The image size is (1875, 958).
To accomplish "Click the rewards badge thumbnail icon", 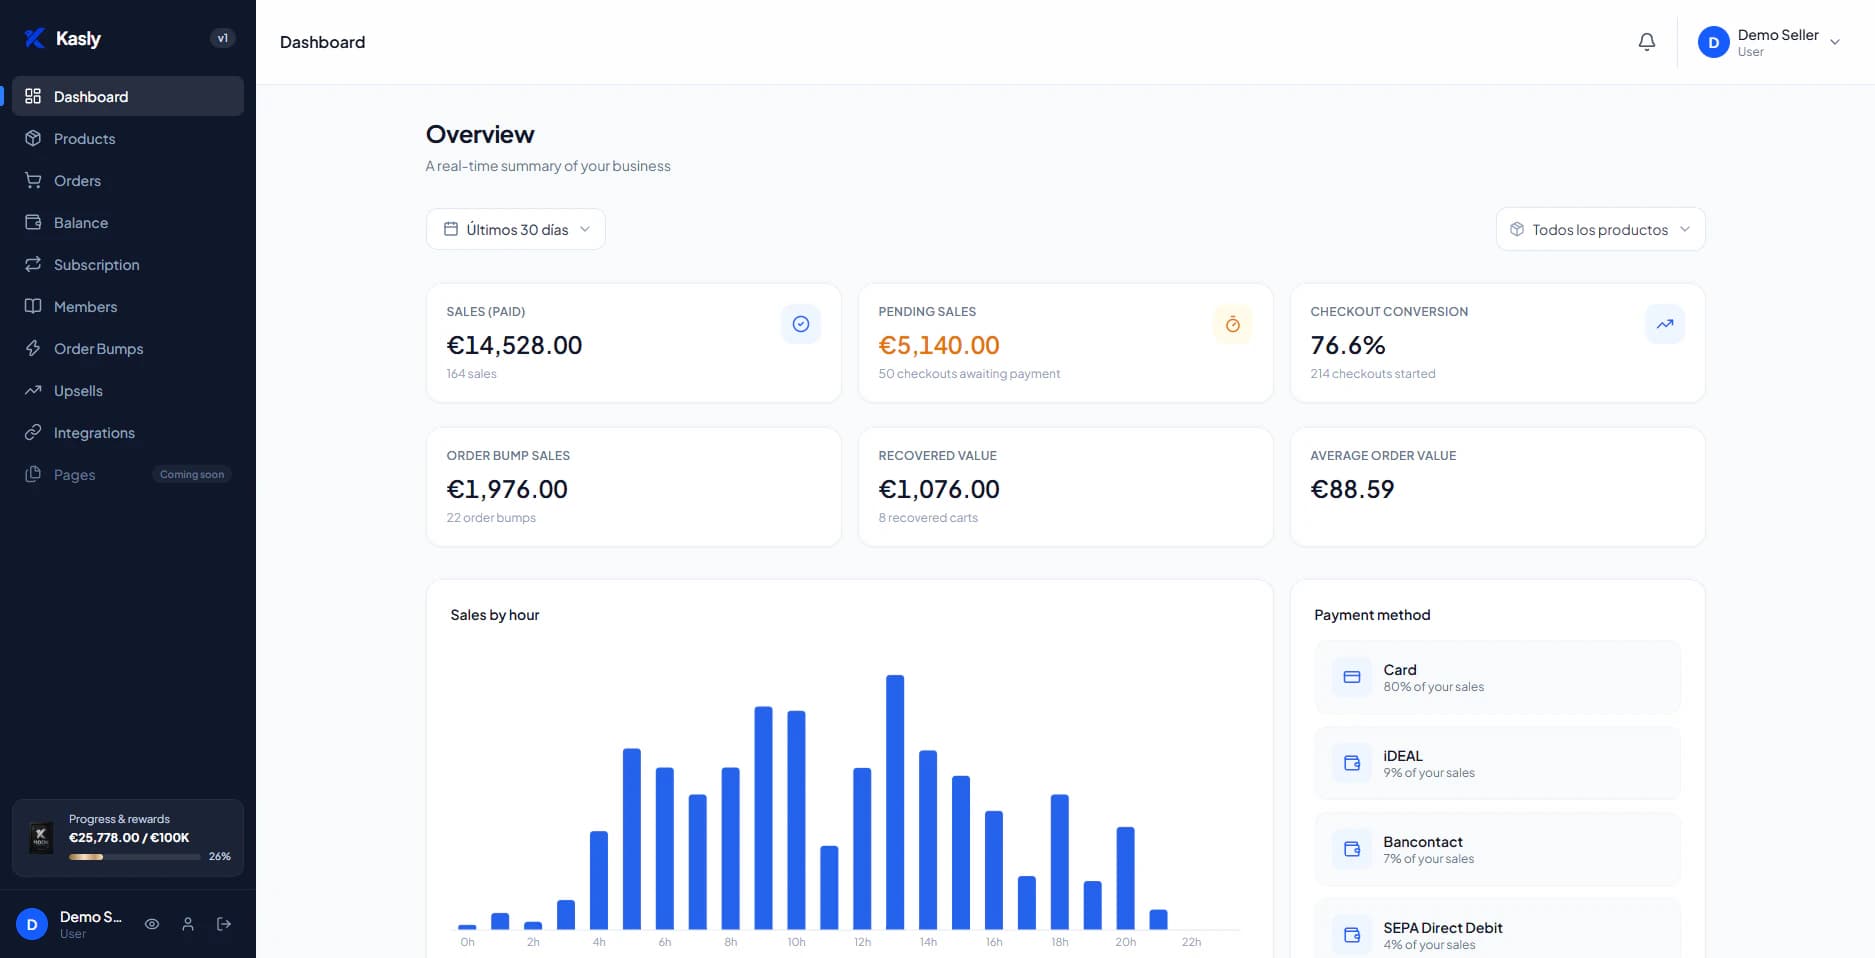I will [41, 837].
